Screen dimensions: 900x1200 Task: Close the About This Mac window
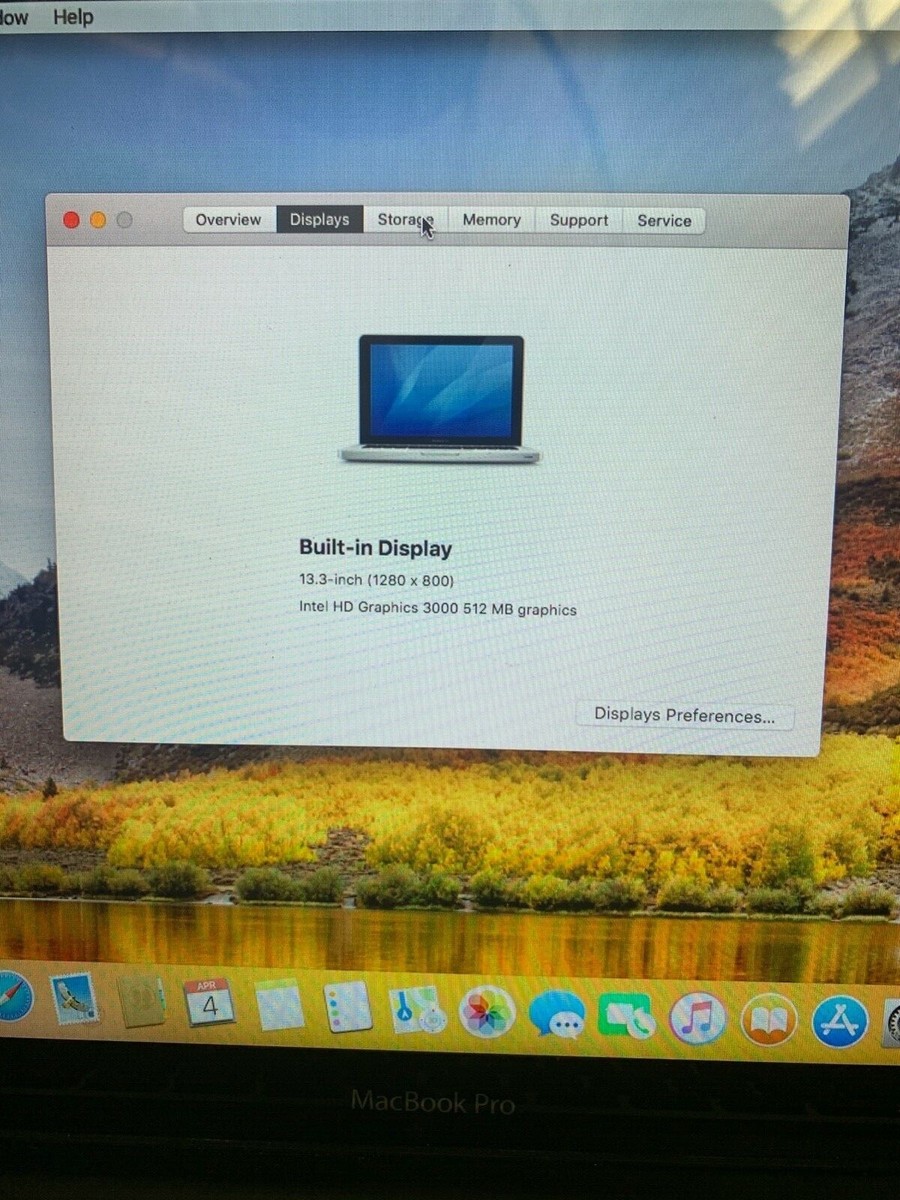pos(71,220)
